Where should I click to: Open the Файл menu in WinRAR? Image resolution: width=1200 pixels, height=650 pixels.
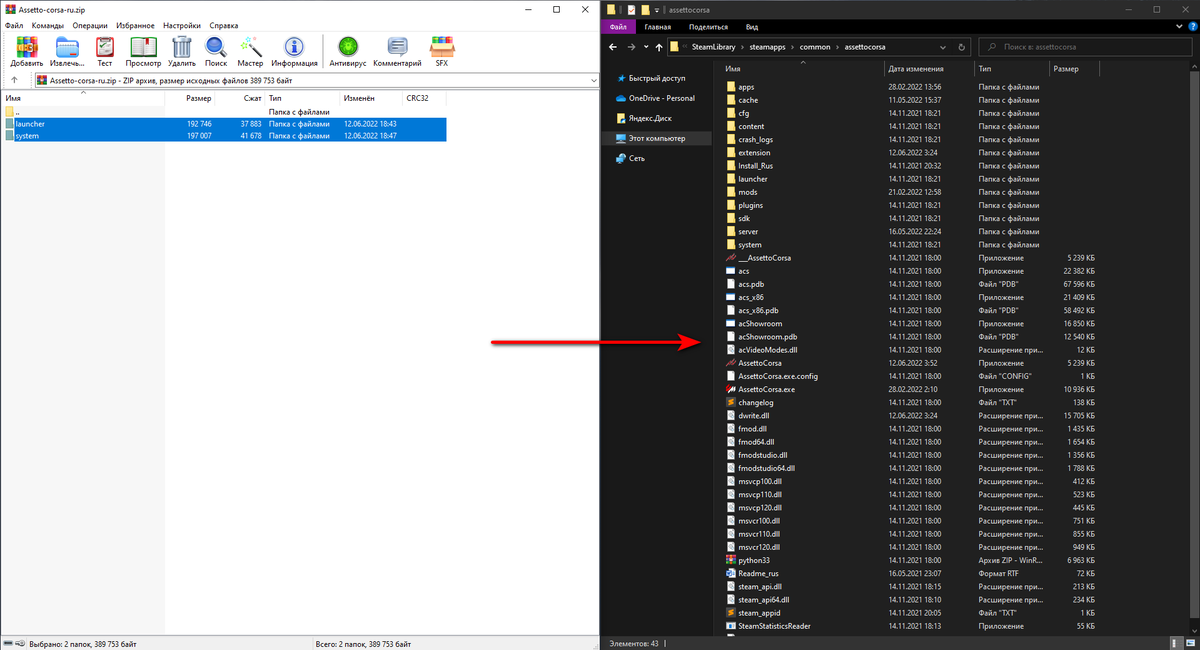click(14, 24)
